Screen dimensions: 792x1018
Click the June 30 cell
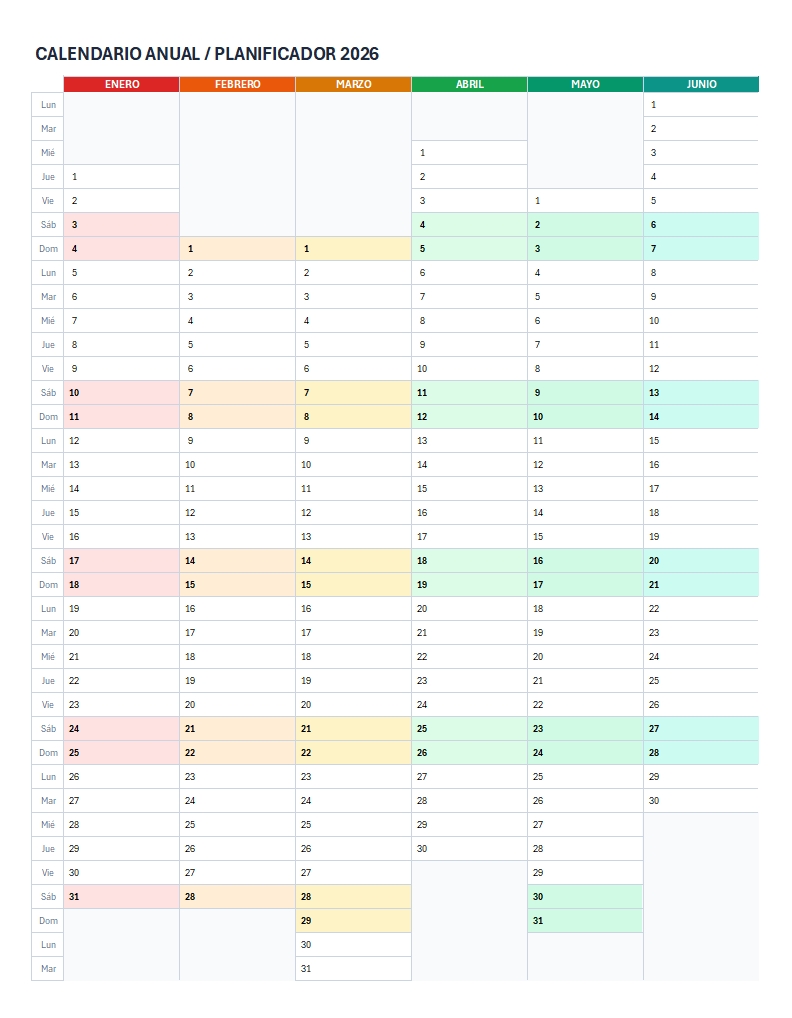701,801
